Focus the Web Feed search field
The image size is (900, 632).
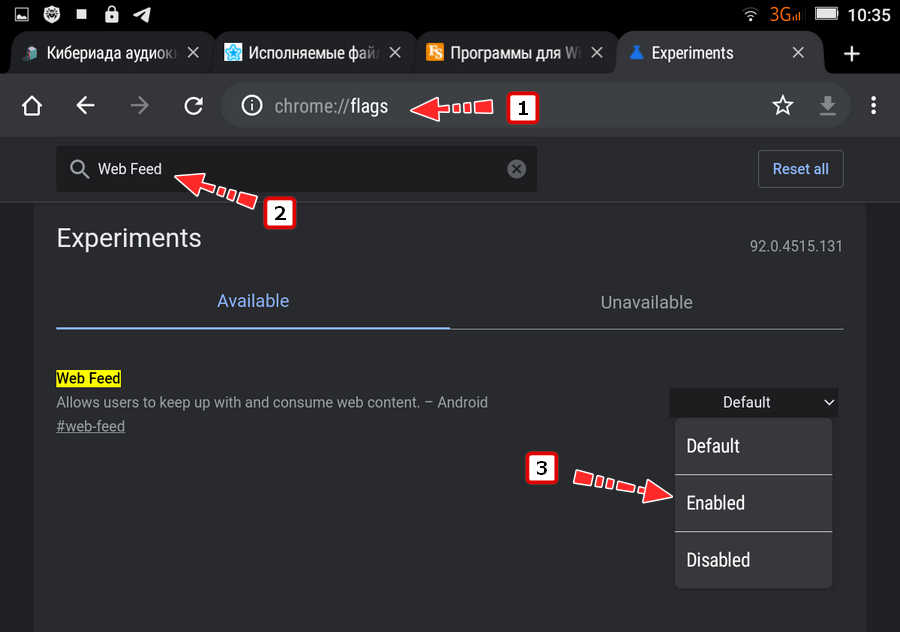pos(296,169)
